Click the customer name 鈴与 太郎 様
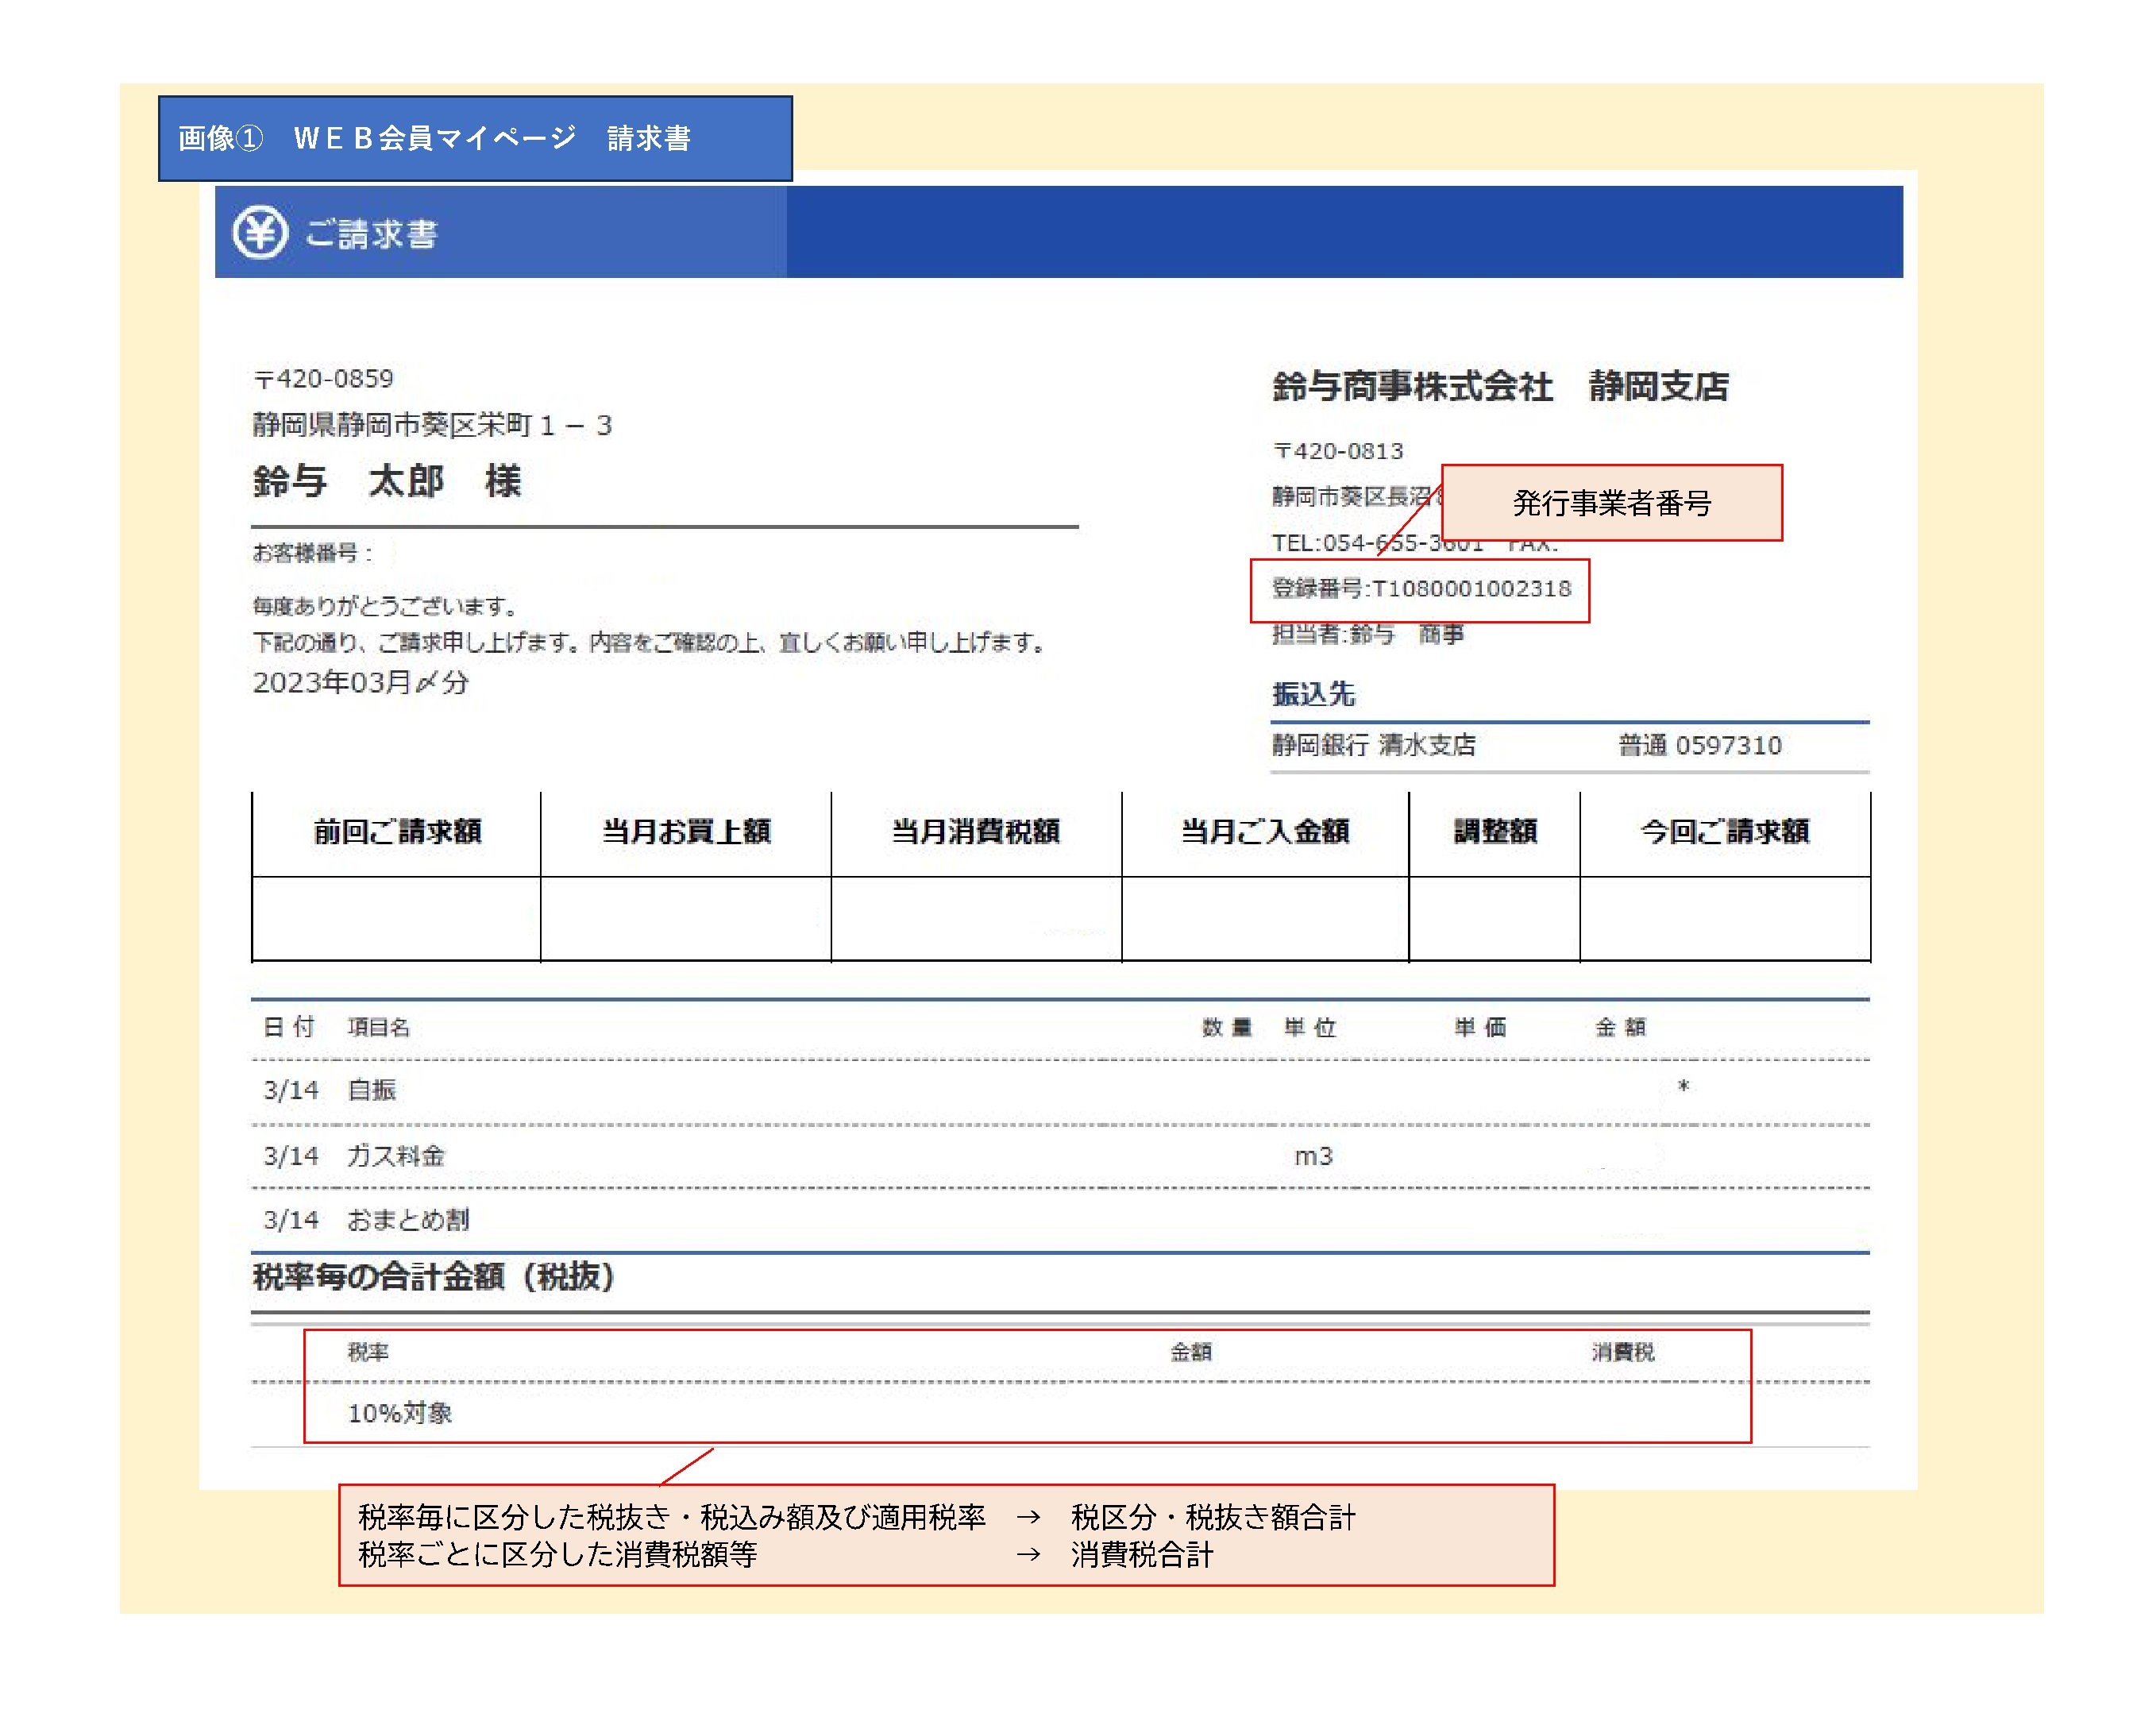2156x1725 pixels. coord(387,482)
